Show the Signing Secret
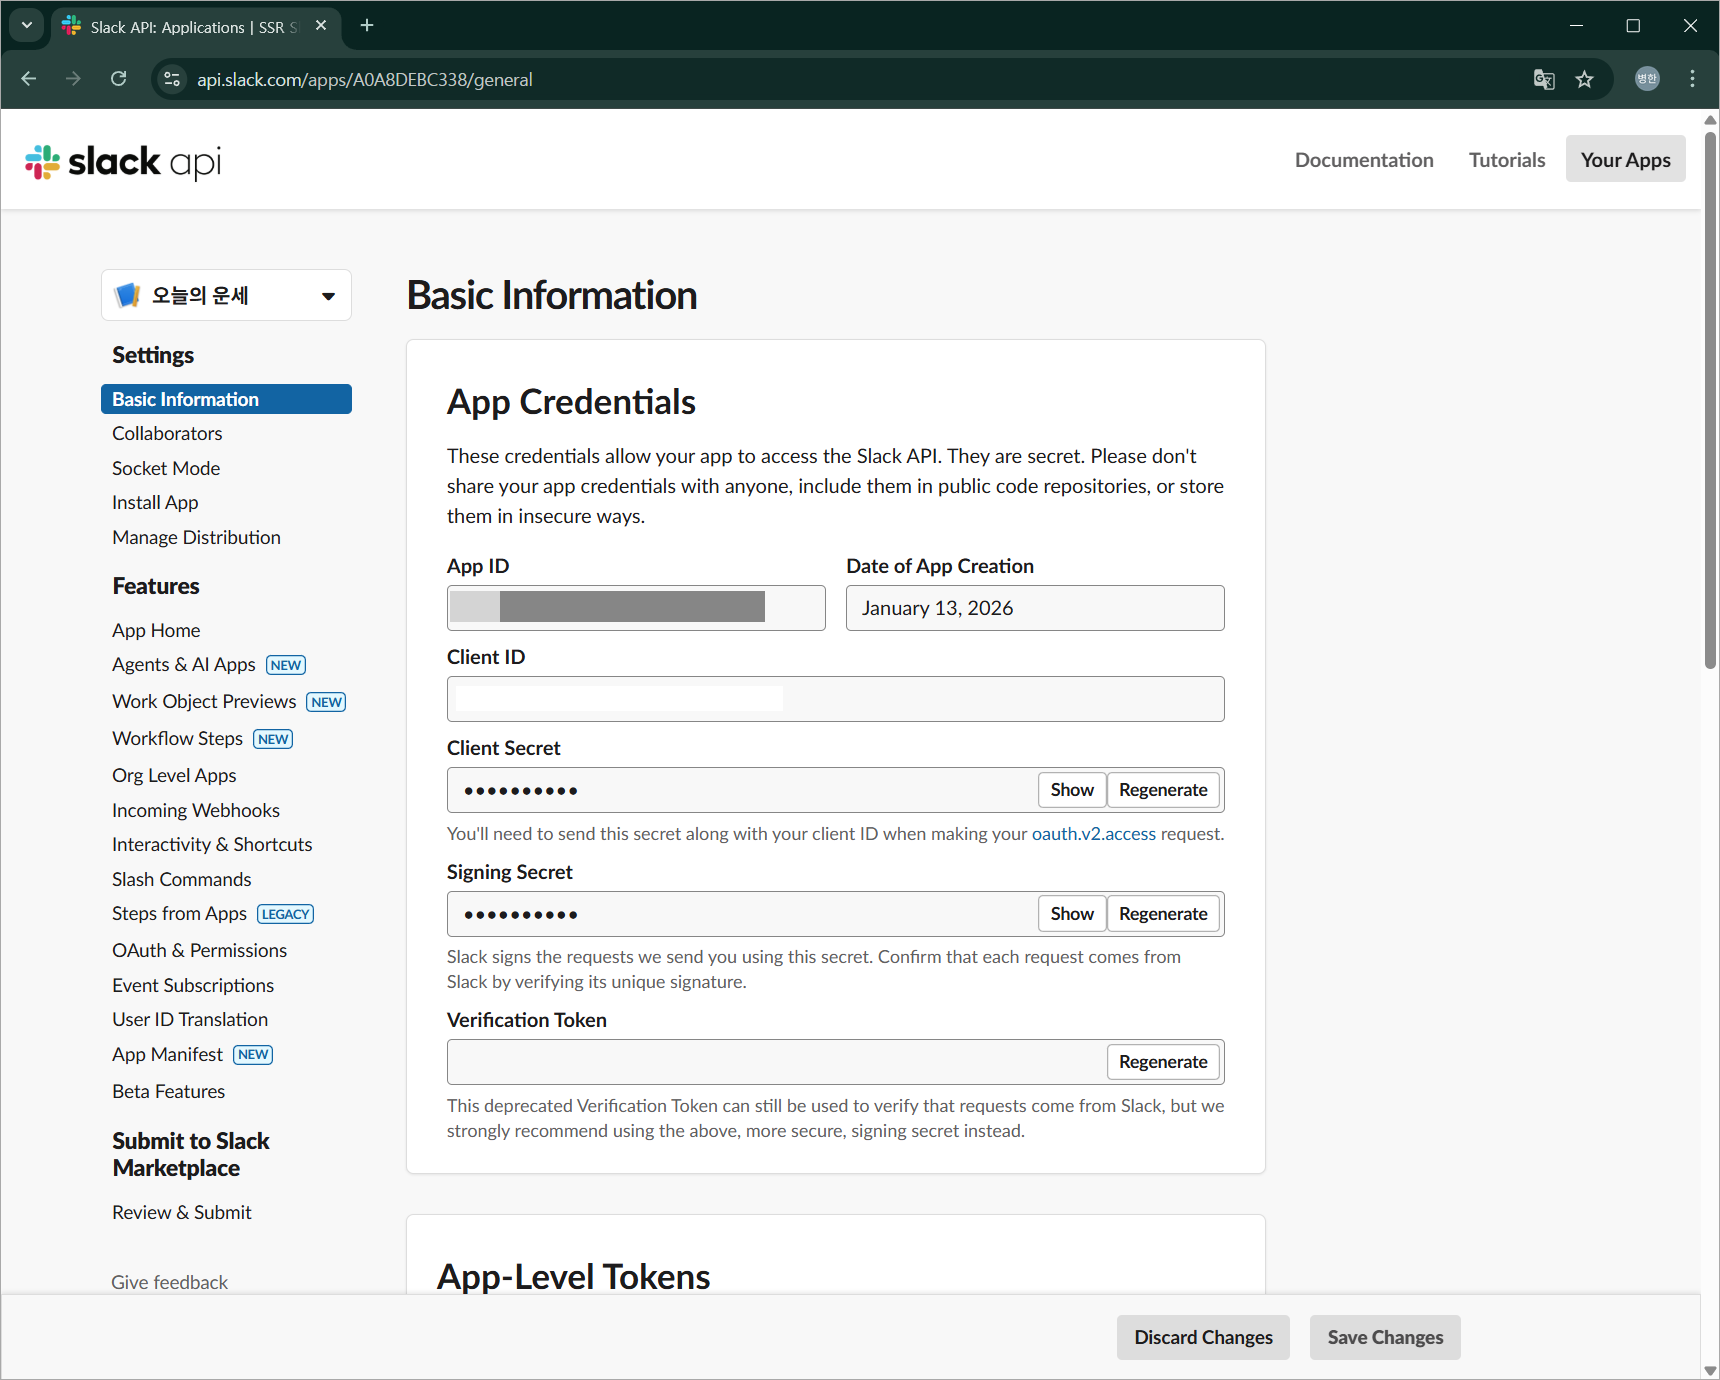Screen dimensions: 1720x1380 tap(1072, 914)
